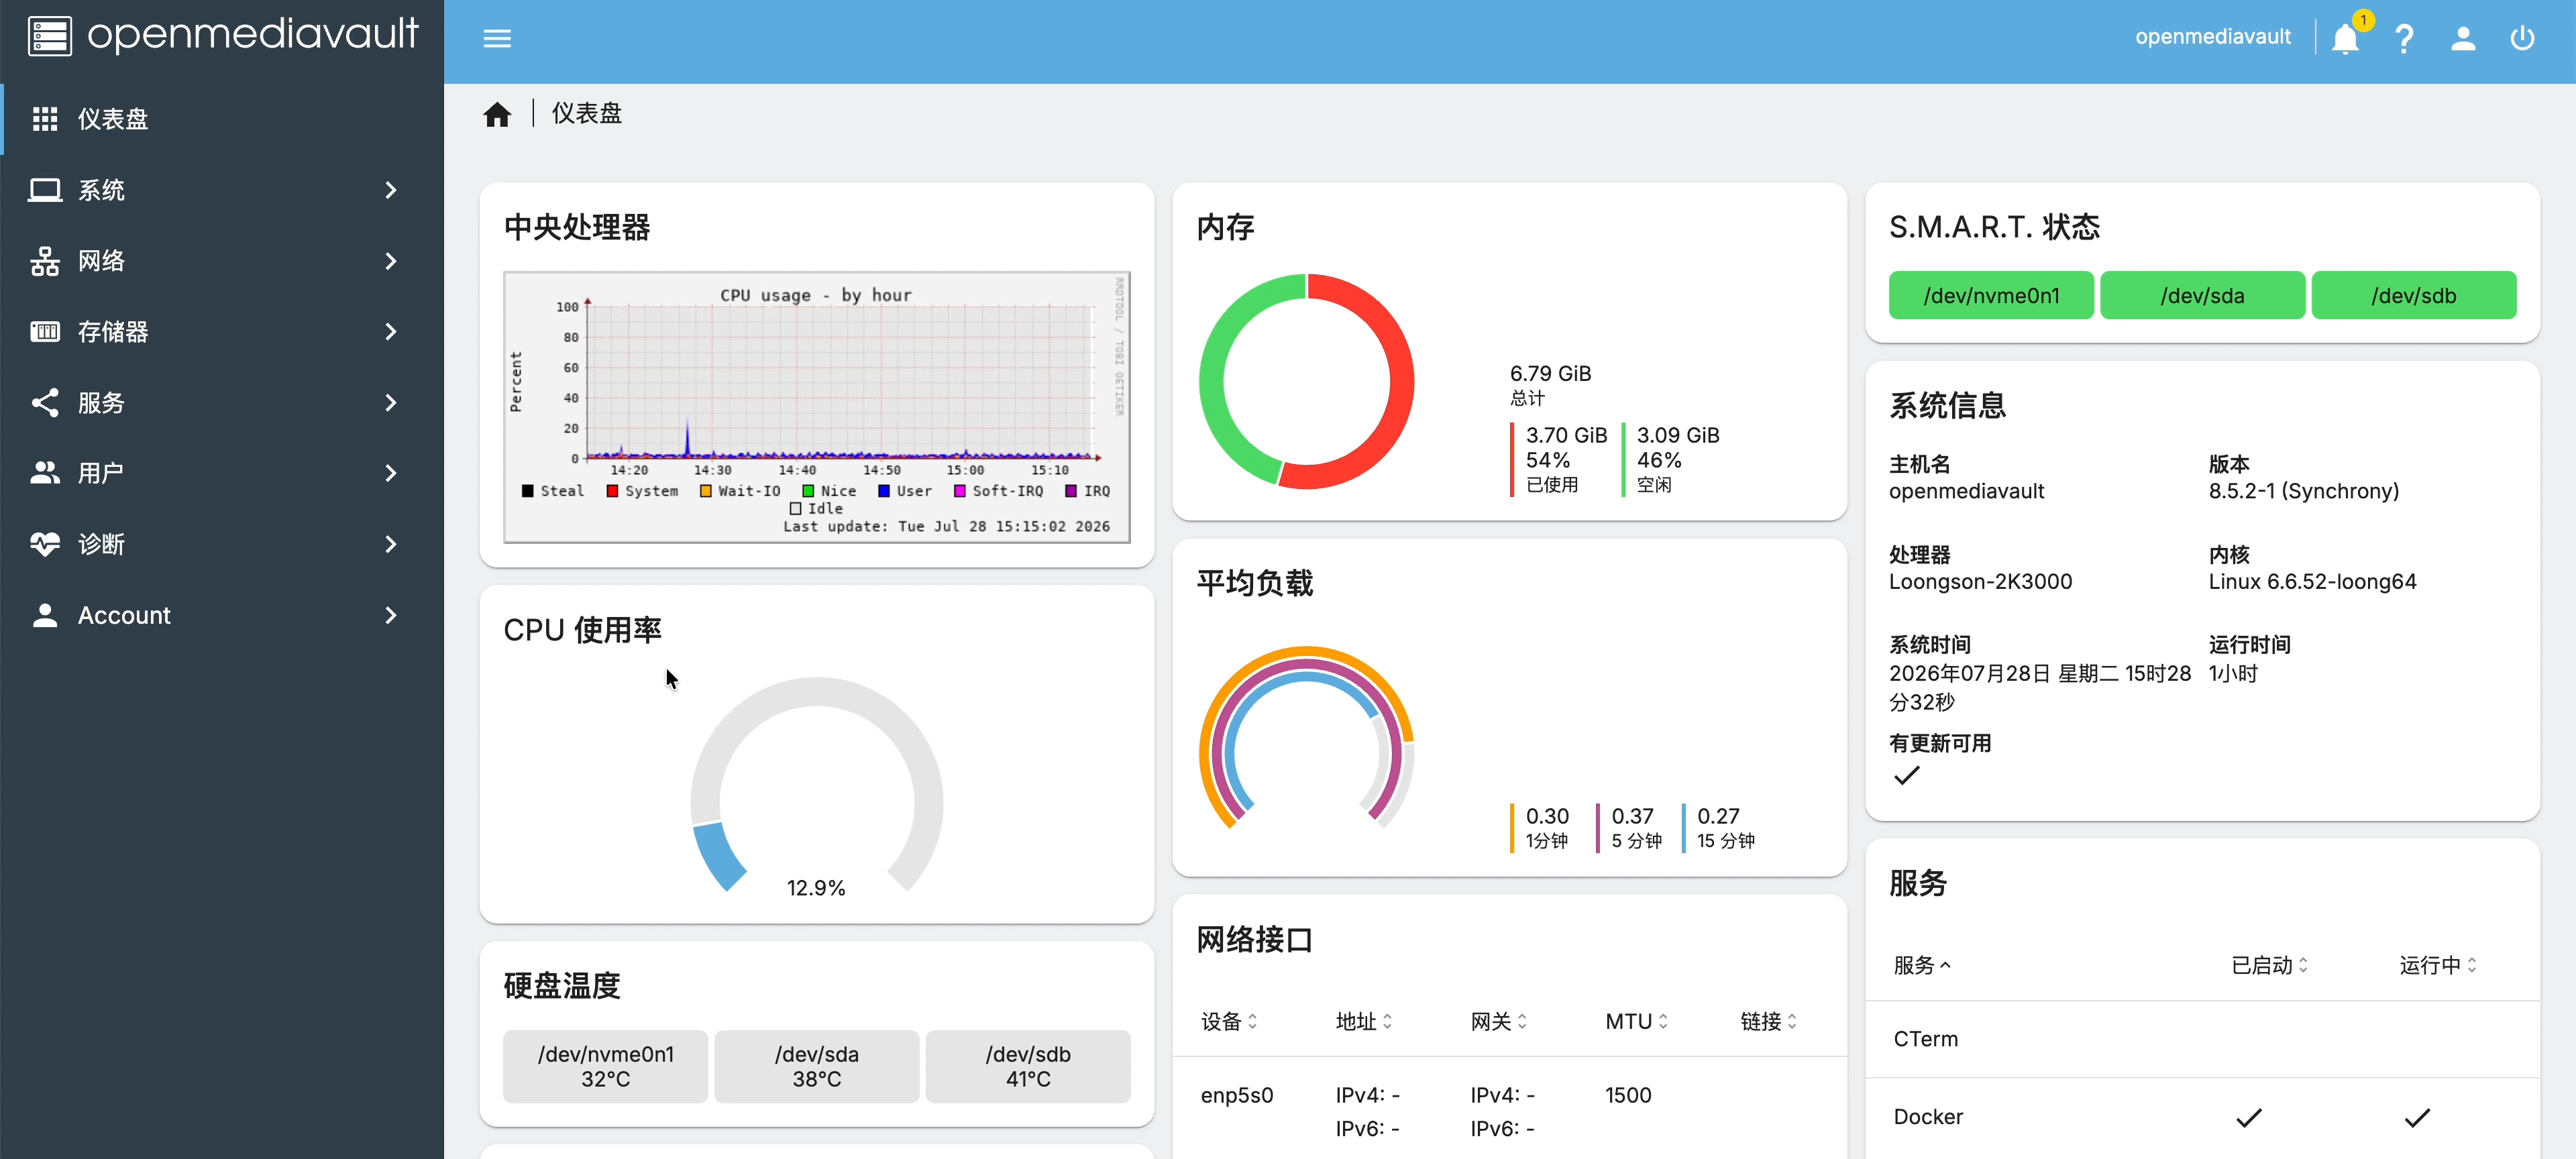Sort network interfaces by MTU column
The image size is (2576, 1159).
tap(1636, 1021)
